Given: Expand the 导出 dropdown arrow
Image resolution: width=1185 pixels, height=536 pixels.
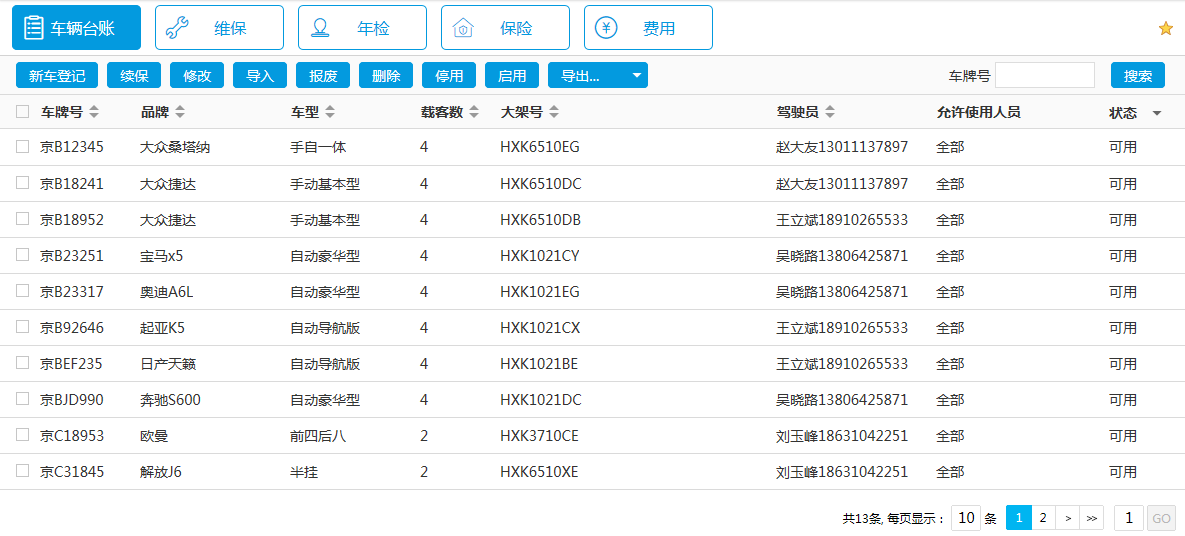Looking at the screenshot, I should pos(636,76).
